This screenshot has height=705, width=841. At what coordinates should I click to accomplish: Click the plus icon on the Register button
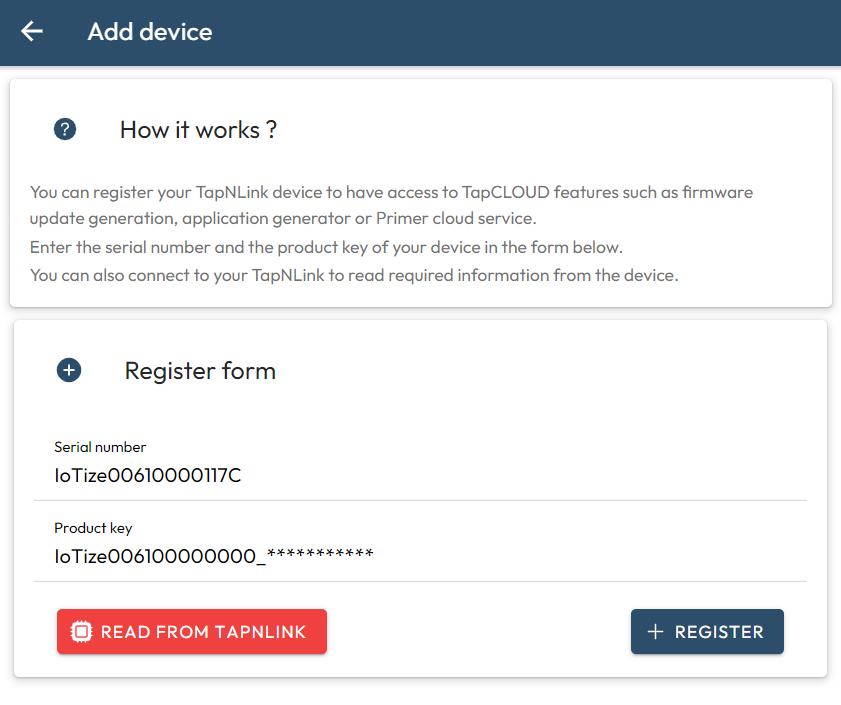656,632
